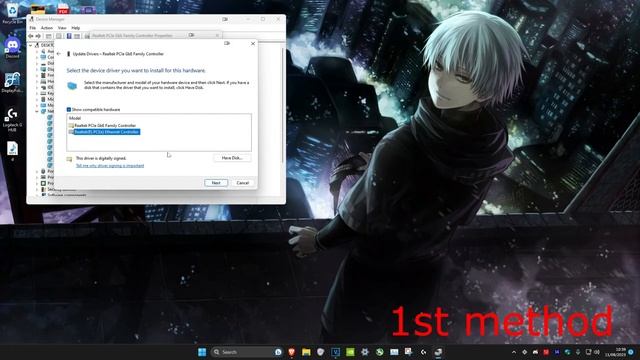Open View menu in Device Manager
The width and height of the screenshot is (640, 360).
tap(62, 28)
